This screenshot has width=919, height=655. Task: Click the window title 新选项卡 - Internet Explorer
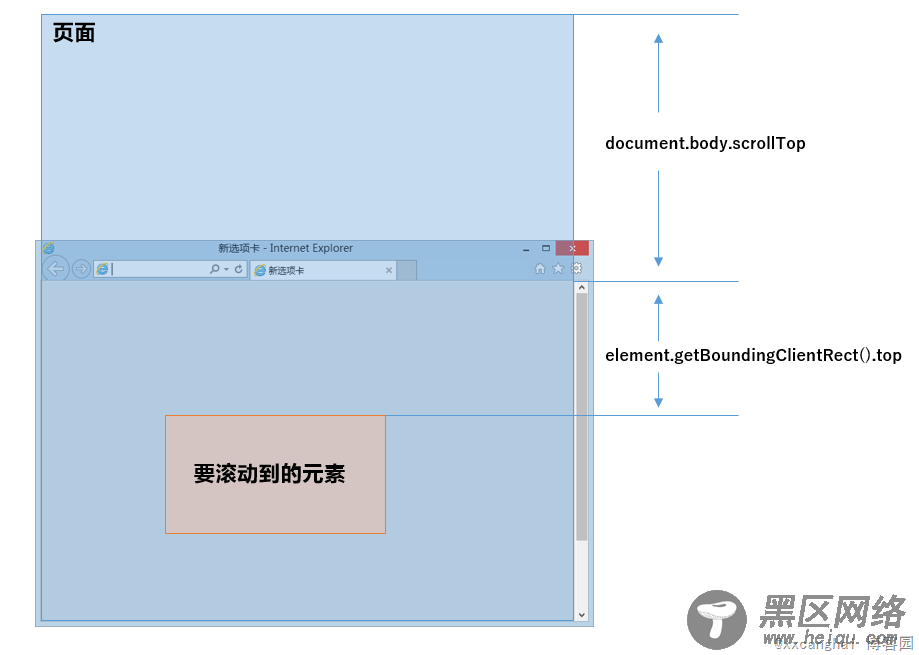click(x=285, y=248)
